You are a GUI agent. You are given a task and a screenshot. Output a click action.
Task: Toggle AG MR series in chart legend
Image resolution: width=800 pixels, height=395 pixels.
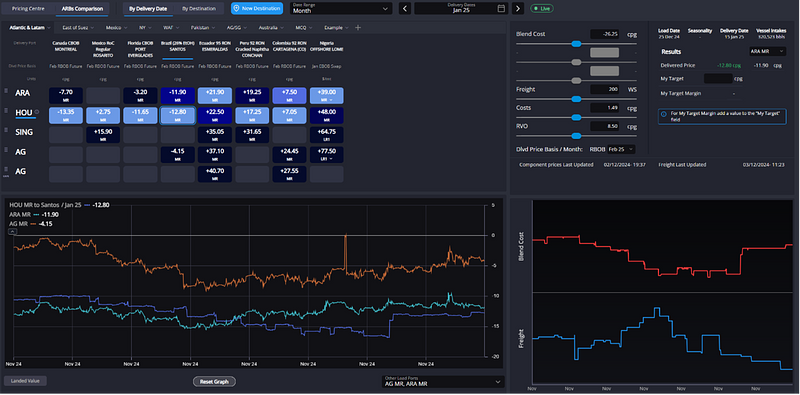(31, 224)
